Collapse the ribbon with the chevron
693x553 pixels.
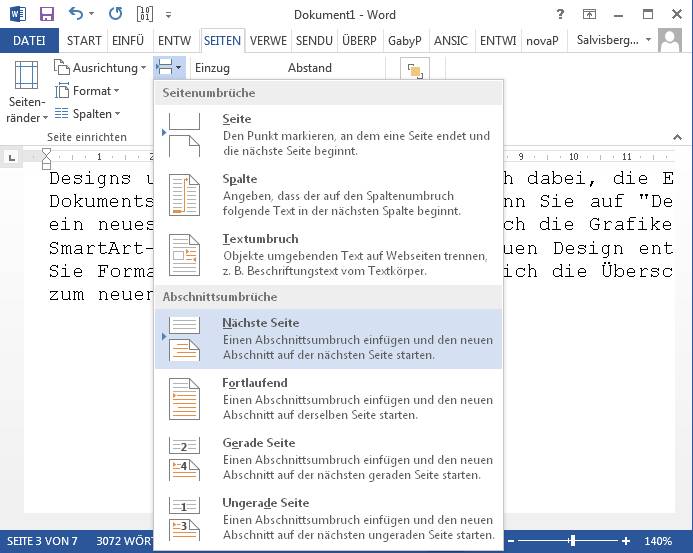click(x=678, y=137)
